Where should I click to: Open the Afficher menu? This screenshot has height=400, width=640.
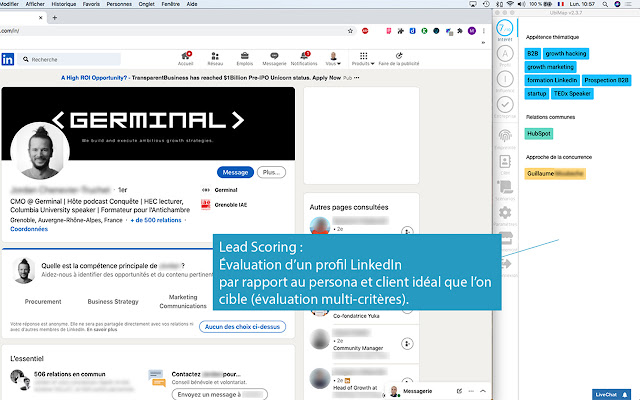point(35,4)
